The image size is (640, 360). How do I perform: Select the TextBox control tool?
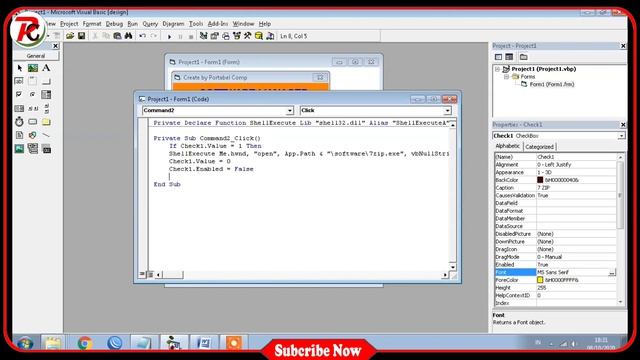[x=20, y=81]
